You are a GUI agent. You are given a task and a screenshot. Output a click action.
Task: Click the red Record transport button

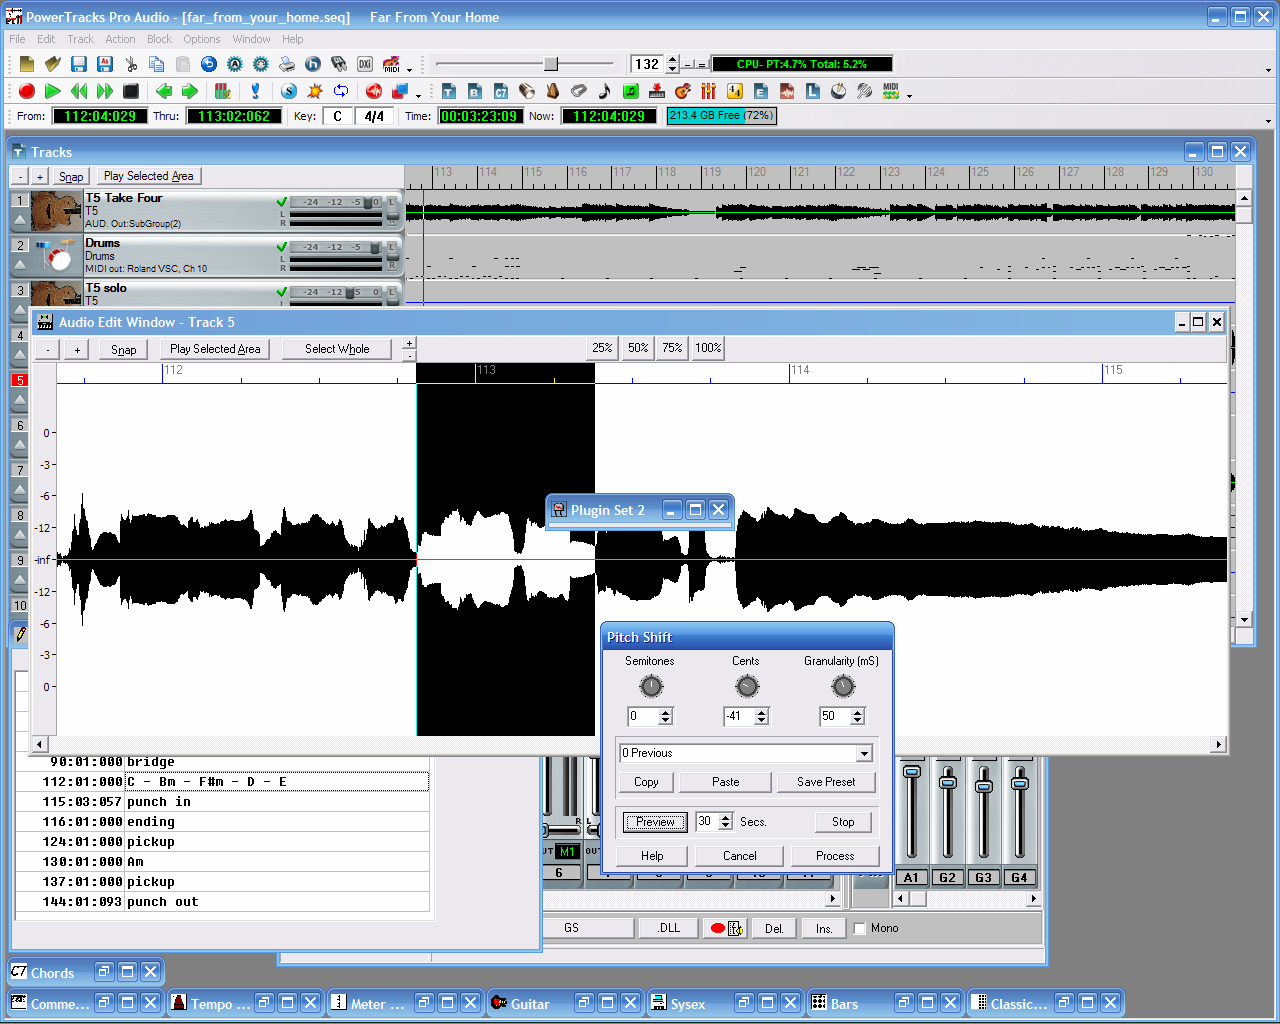(x=27, y=91)
